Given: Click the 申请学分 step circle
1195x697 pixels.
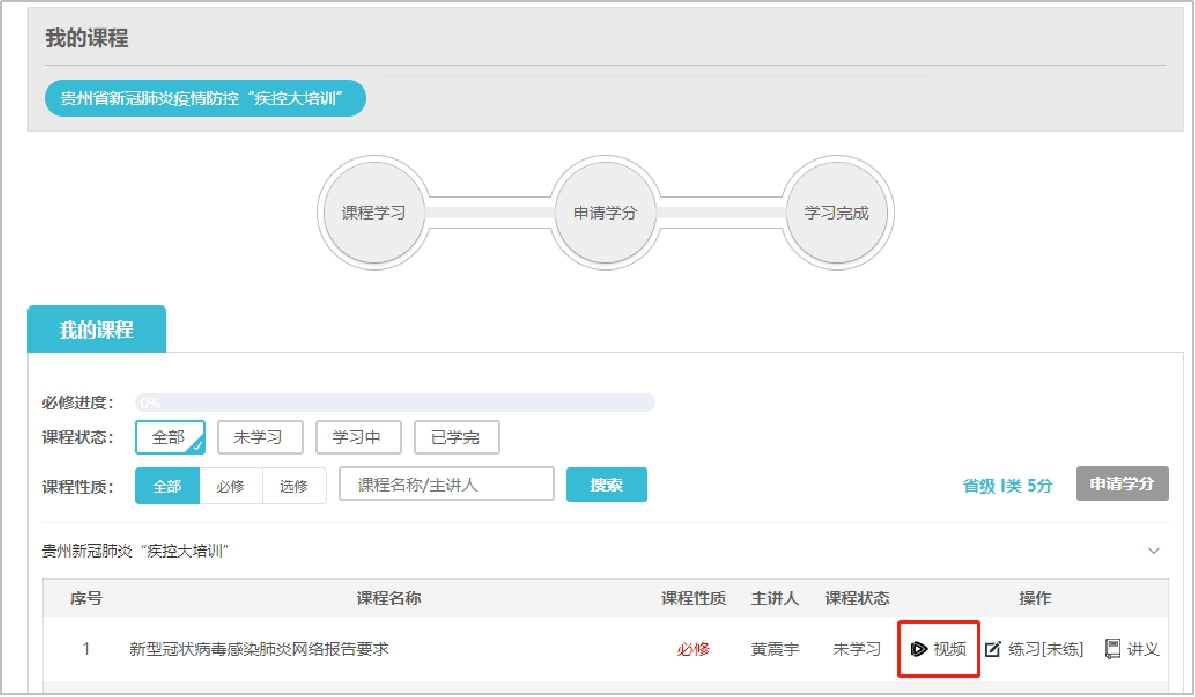Looking at the screenshot, I should click(604, 213).
